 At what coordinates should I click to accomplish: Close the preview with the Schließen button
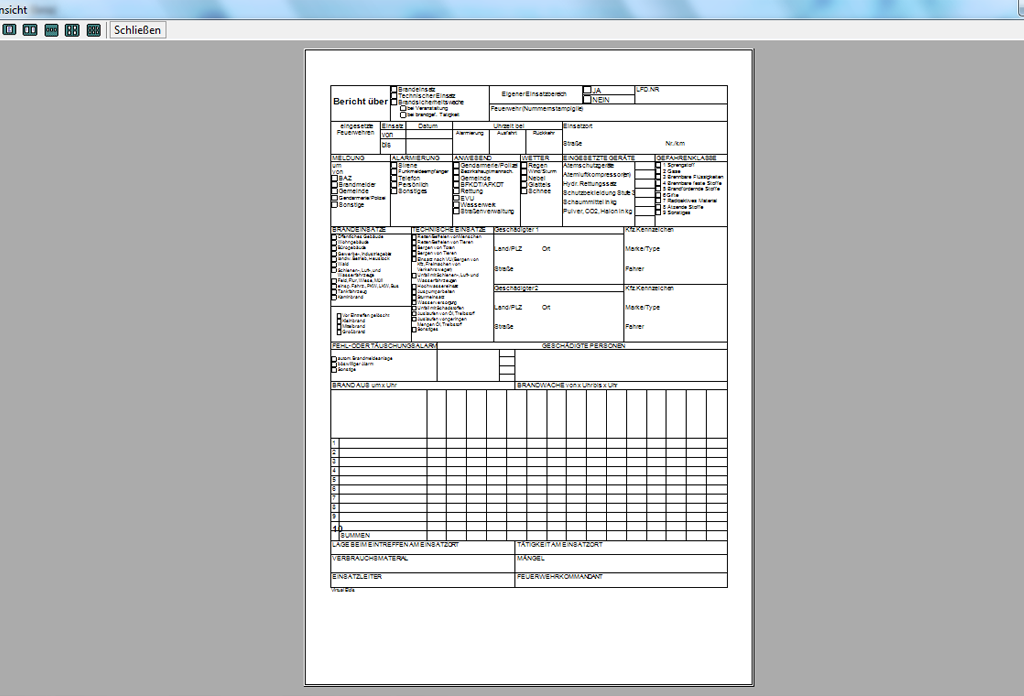137,30
